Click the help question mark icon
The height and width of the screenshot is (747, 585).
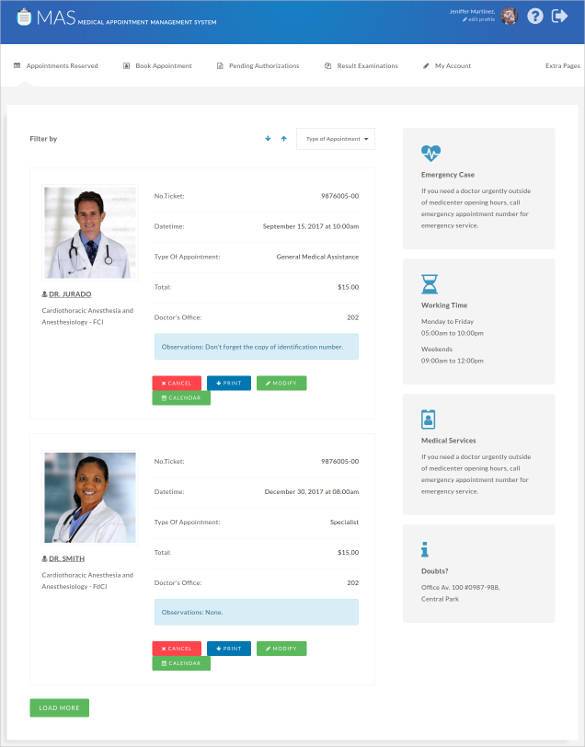pos(535,16)
